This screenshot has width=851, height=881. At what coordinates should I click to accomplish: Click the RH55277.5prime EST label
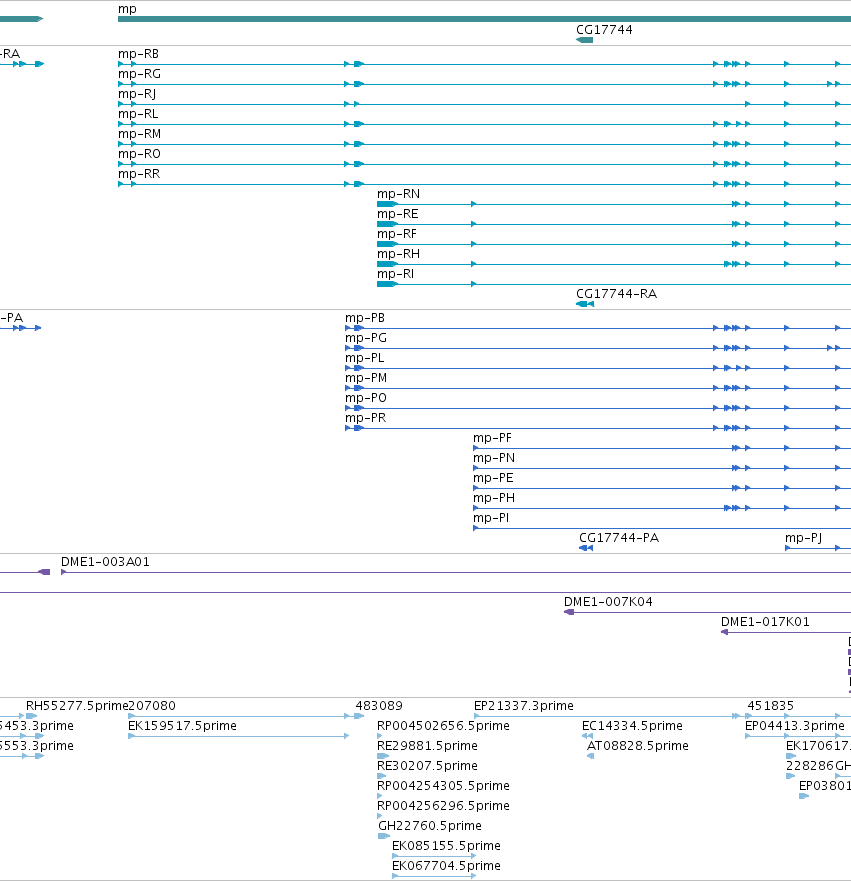(x=77, y=706)
